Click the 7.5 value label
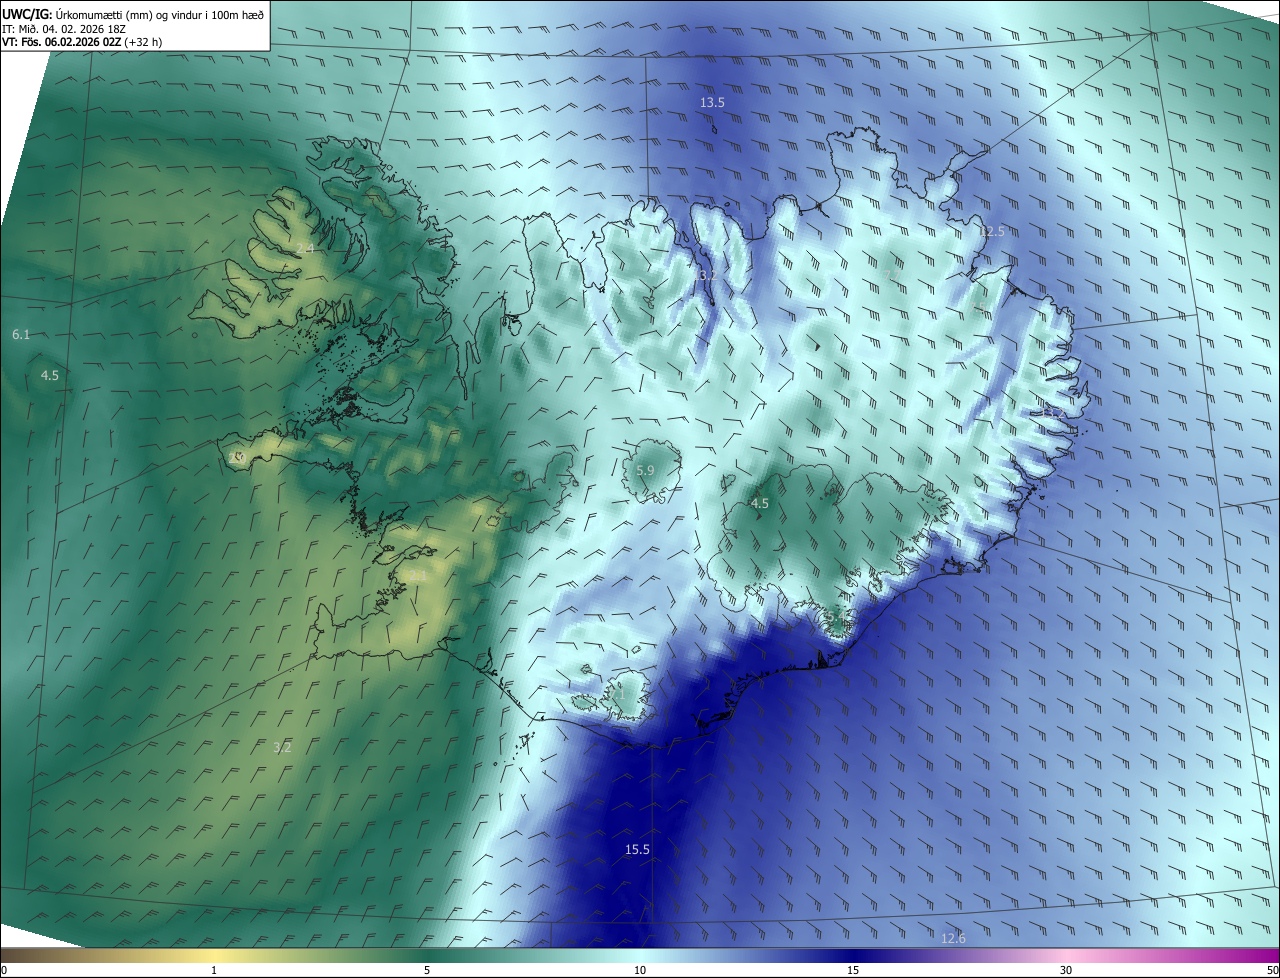1280x978 pixels. click(977, 307)
